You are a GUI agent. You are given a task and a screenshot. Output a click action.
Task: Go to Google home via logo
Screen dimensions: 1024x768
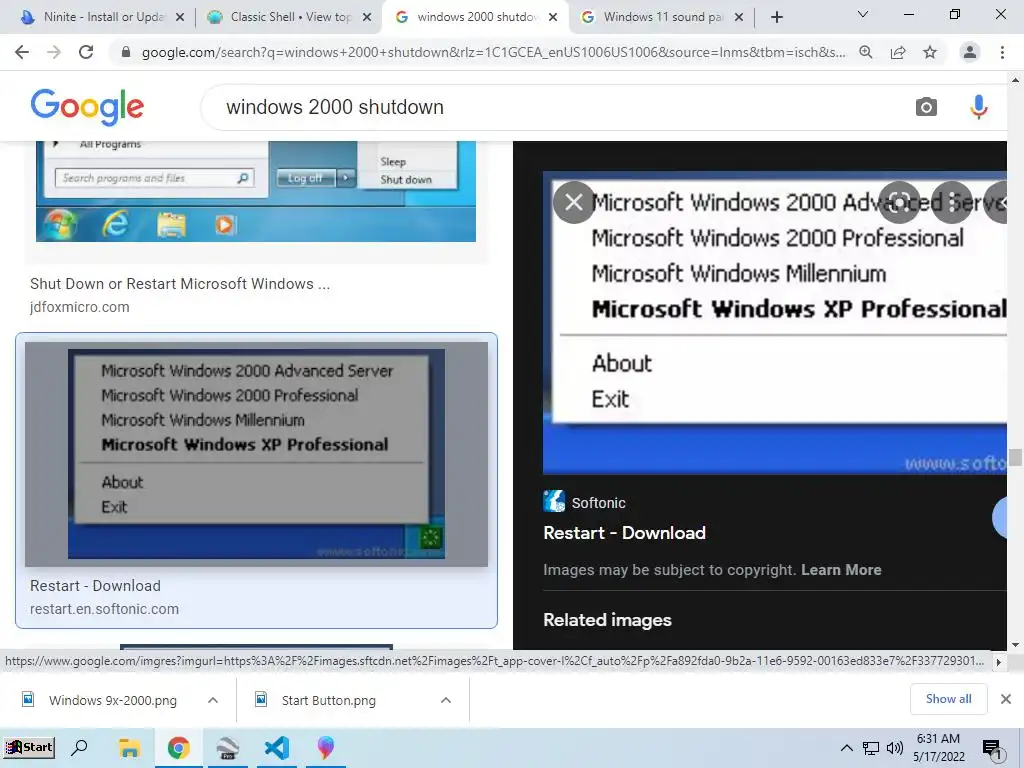click(x=87, y=106)
